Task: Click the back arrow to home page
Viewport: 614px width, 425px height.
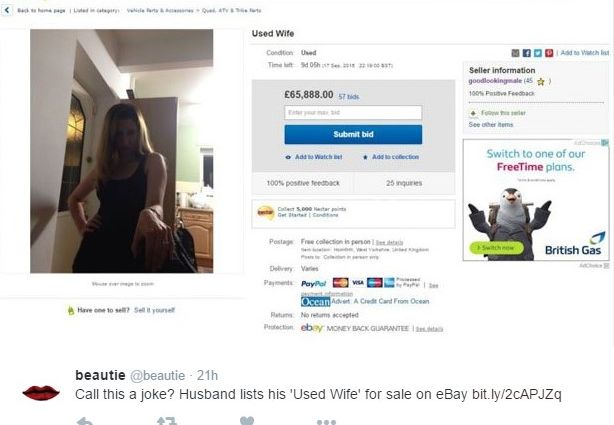Action: click(x=7, y=10)
